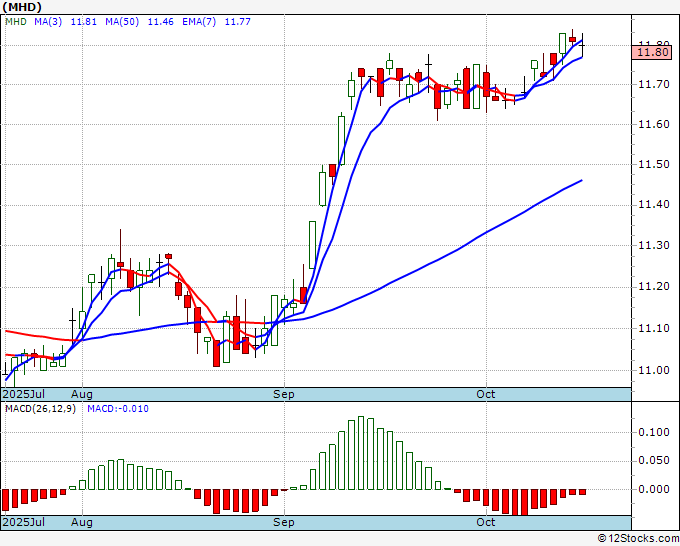This screenshot has width=680, height=546.
Task: Click the 11.30 price axis label
Action: point(654,245)
